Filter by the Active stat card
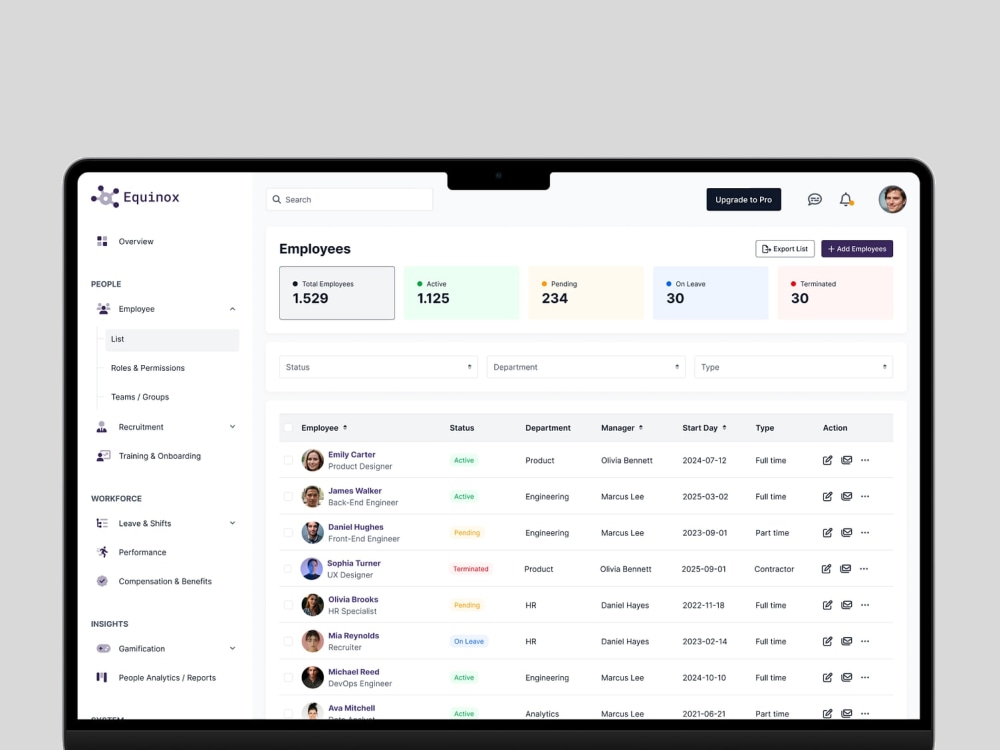 click(462, 293)
